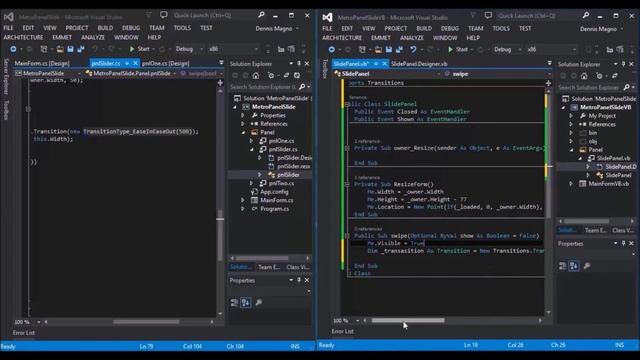Switch to Class View tab in right window

coord(624,230)
